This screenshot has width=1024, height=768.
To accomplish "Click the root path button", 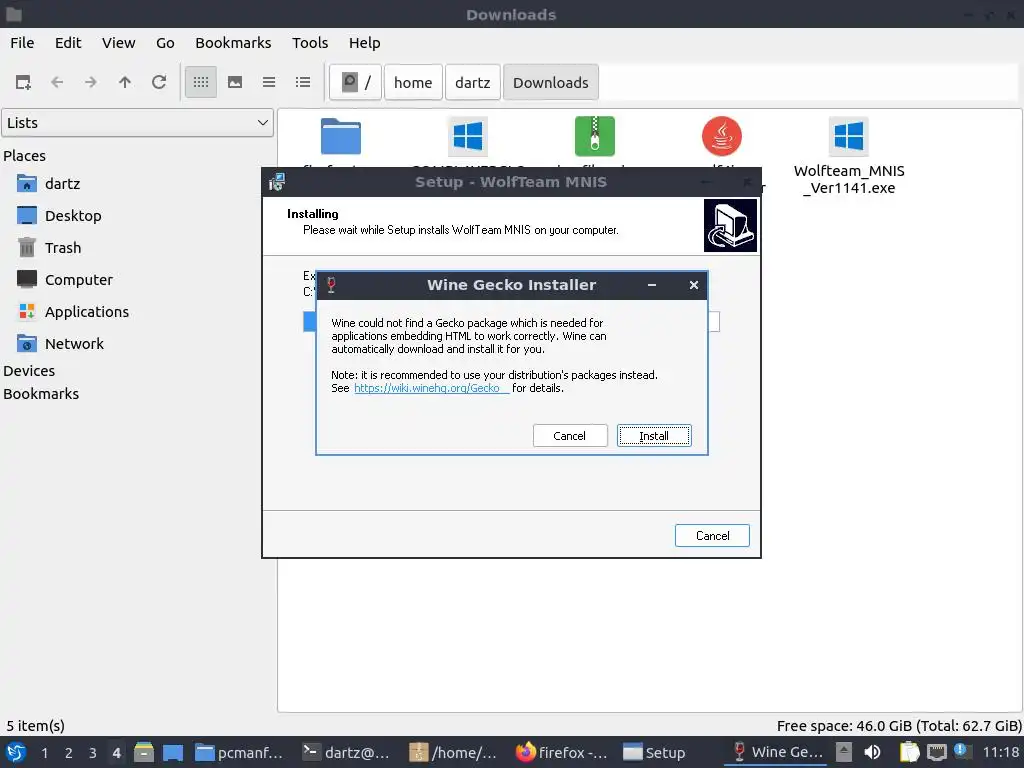I will pos(355,82).
